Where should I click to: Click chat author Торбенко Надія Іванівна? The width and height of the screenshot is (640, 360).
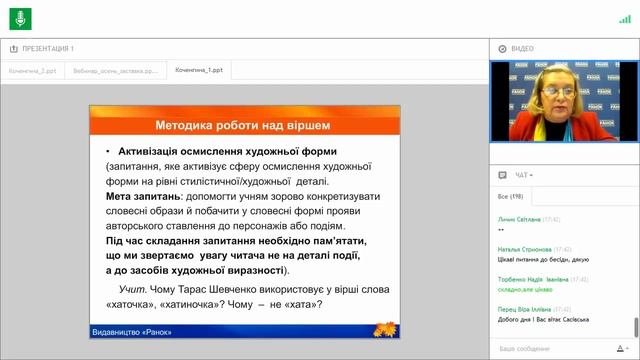[x=533, y=280]
